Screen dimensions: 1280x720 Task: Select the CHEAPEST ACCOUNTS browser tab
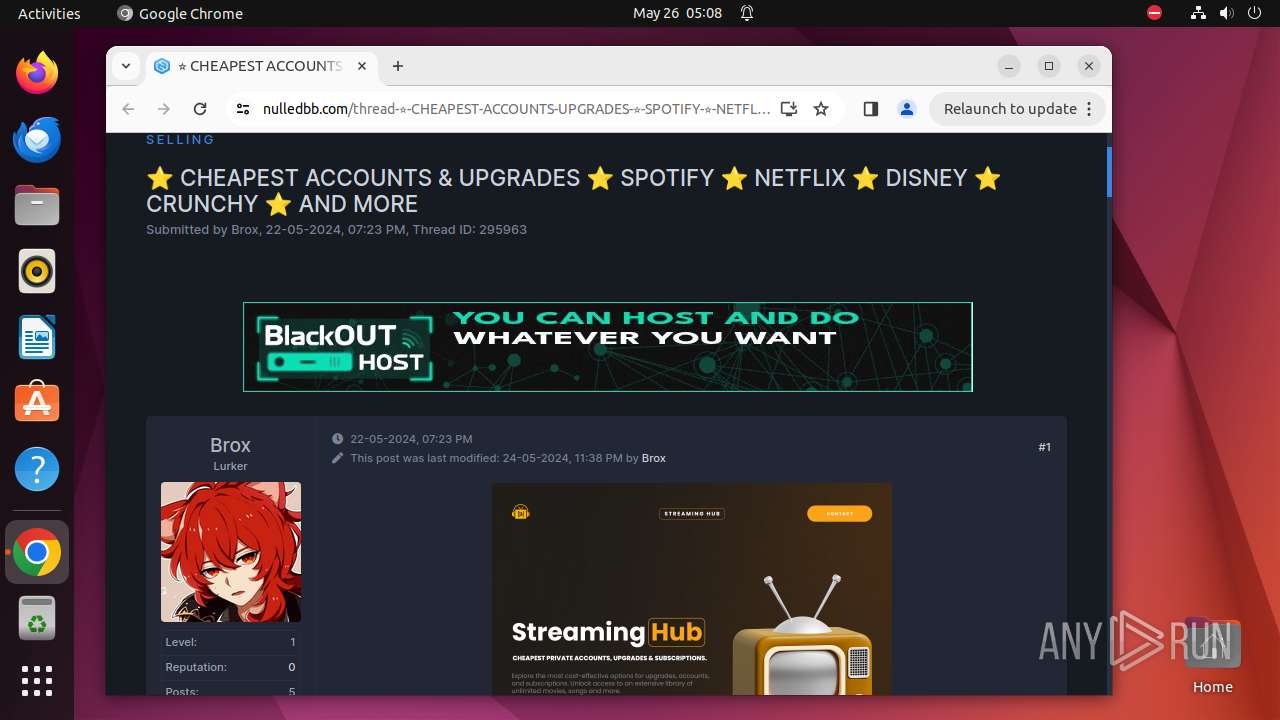262,66
